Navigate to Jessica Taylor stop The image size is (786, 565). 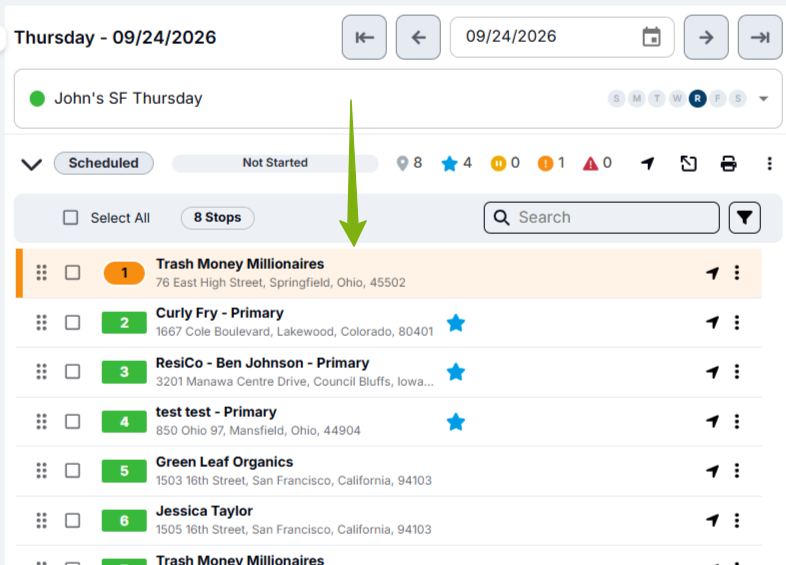[712, 520]
